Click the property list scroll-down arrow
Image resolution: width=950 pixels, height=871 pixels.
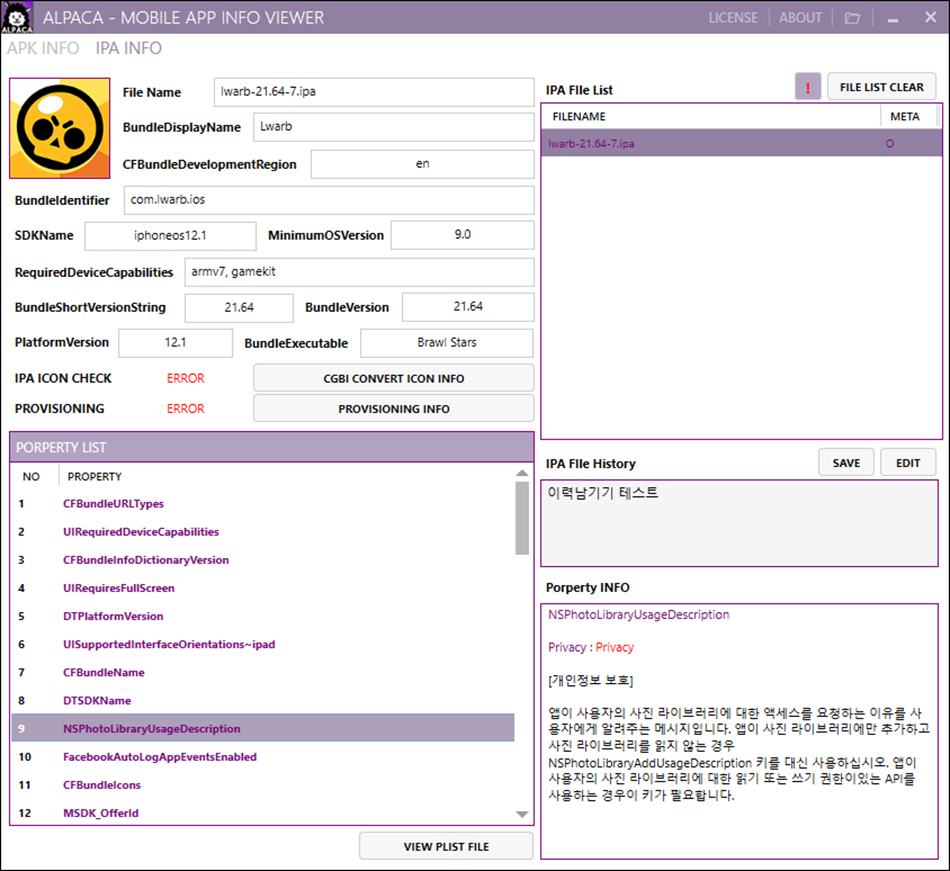(x=522, y=815)
